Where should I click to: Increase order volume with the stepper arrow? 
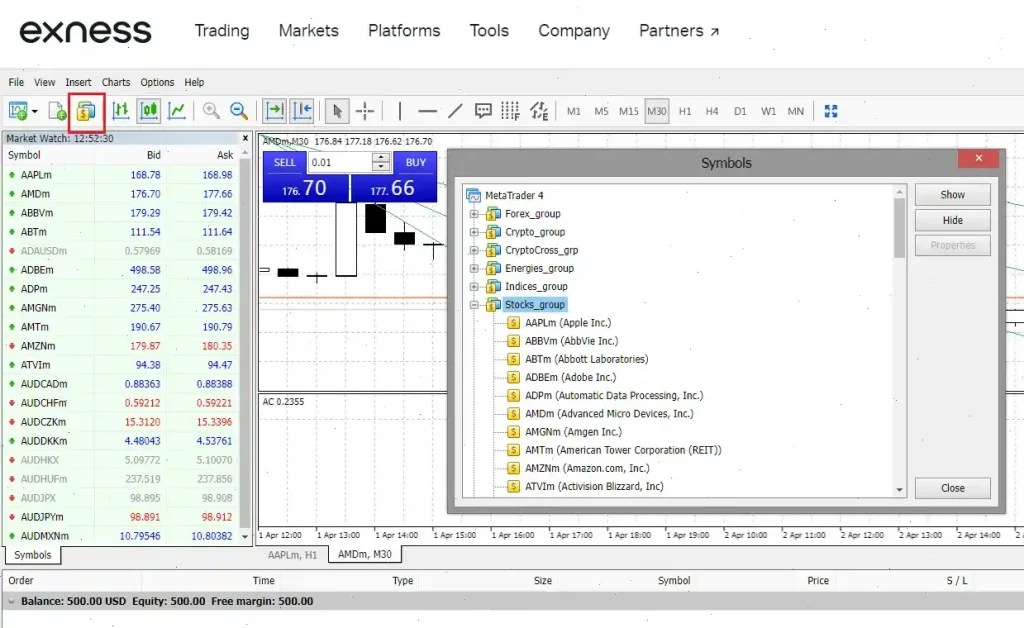[380, 158]
